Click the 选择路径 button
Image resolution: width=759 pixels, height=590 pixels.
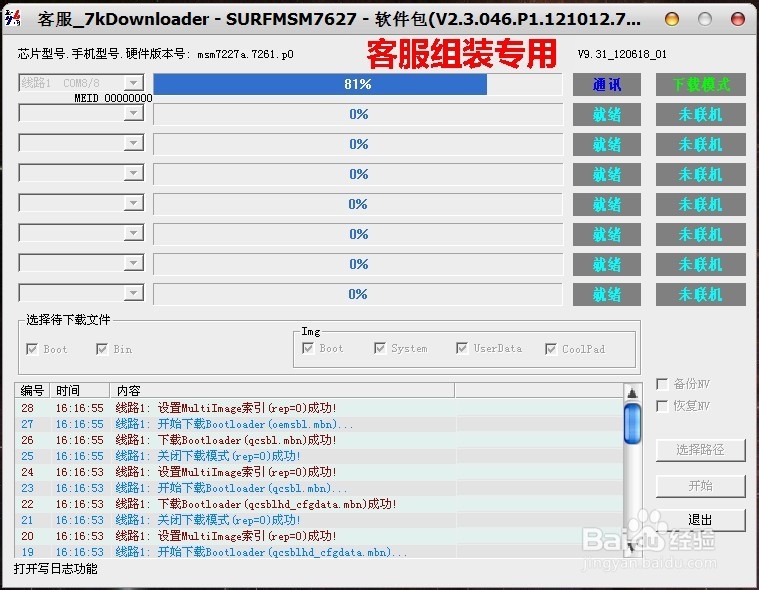click(700, 450)
